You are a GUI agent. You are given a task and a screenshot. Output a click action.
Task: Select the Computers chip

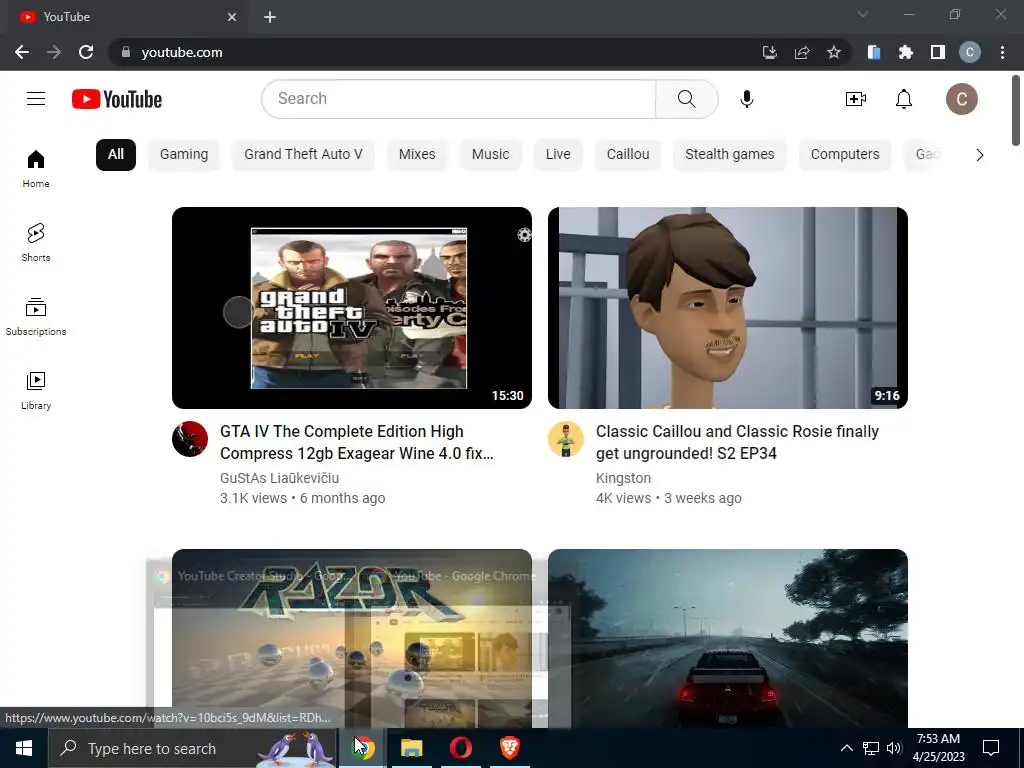[x=845, y=155]
